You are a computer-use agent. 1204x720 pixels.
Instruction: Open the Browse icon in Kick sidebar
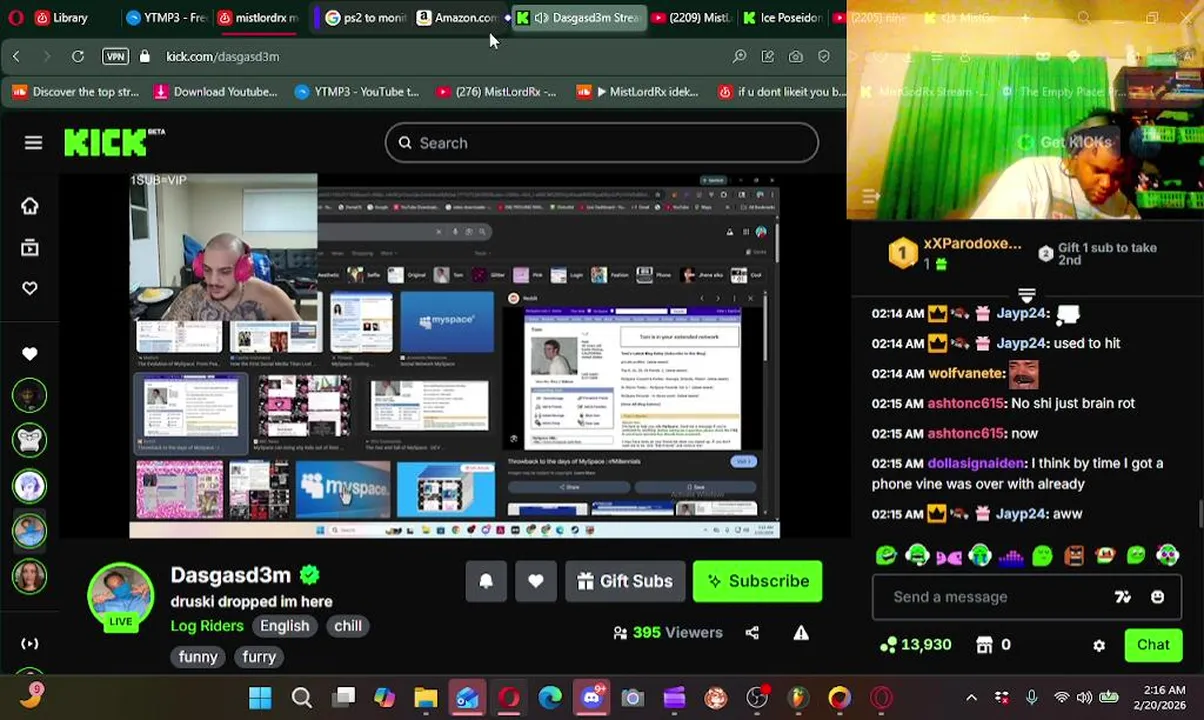point(30,247)
